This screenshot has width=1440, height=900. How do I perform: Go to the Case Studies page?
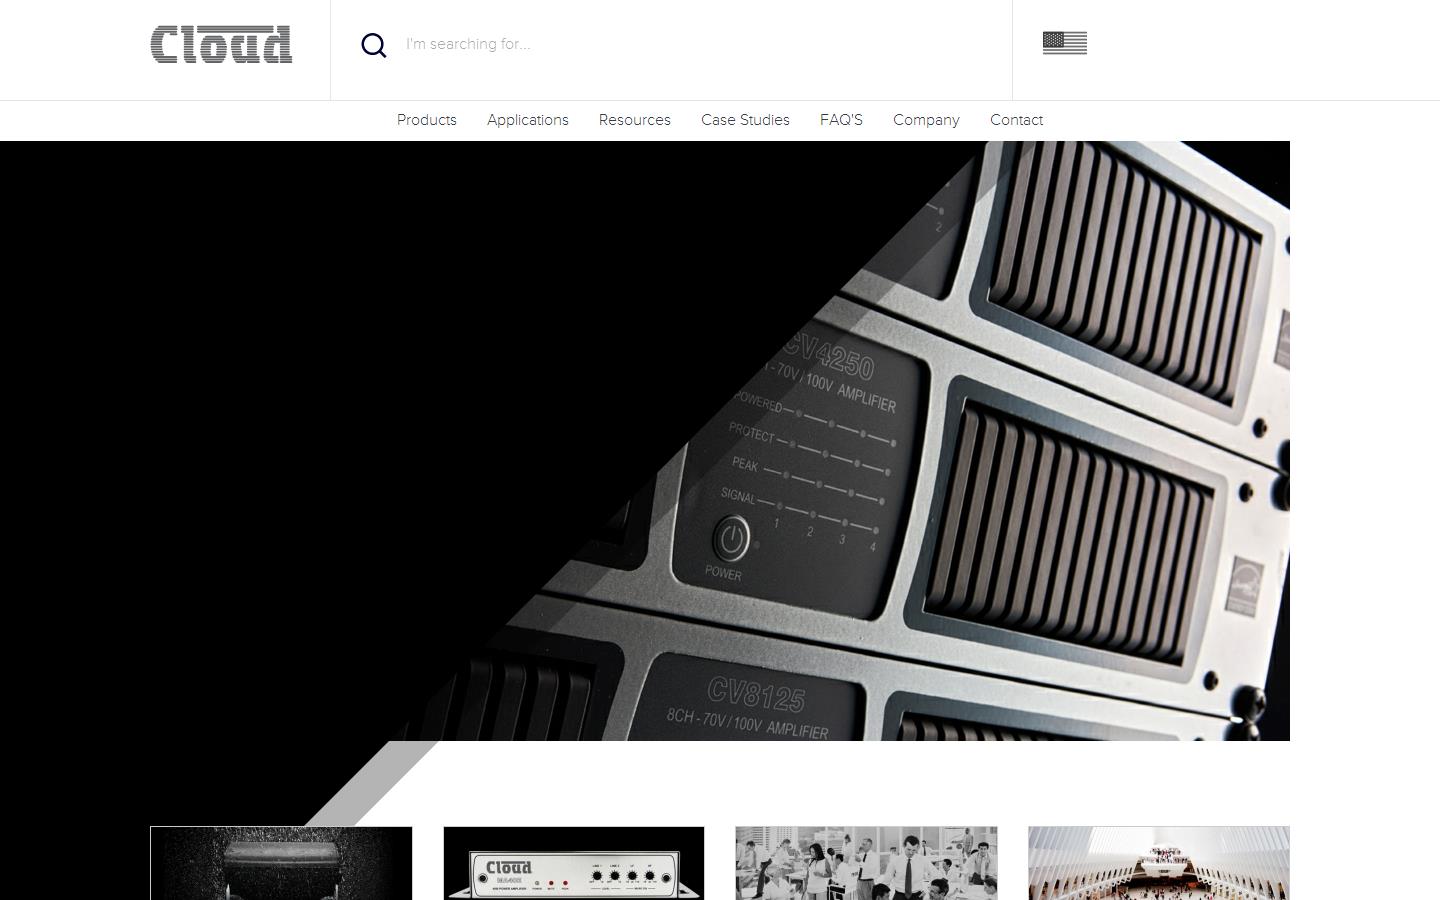coord(745,120)
